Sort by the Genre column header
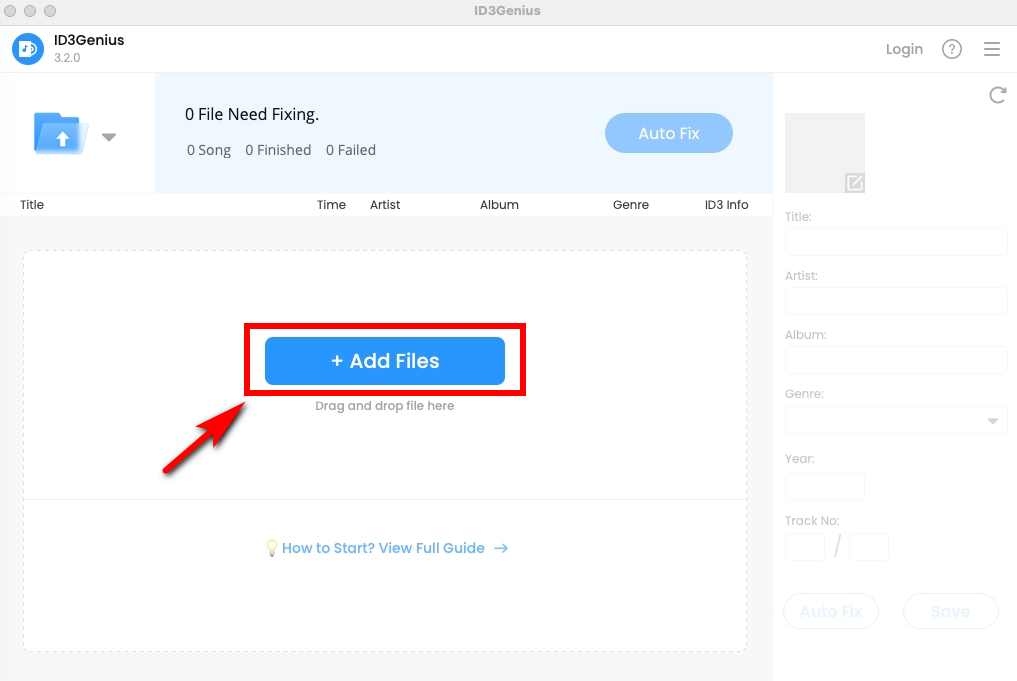This screenshot has width=1017, height=681. [630, 205]
